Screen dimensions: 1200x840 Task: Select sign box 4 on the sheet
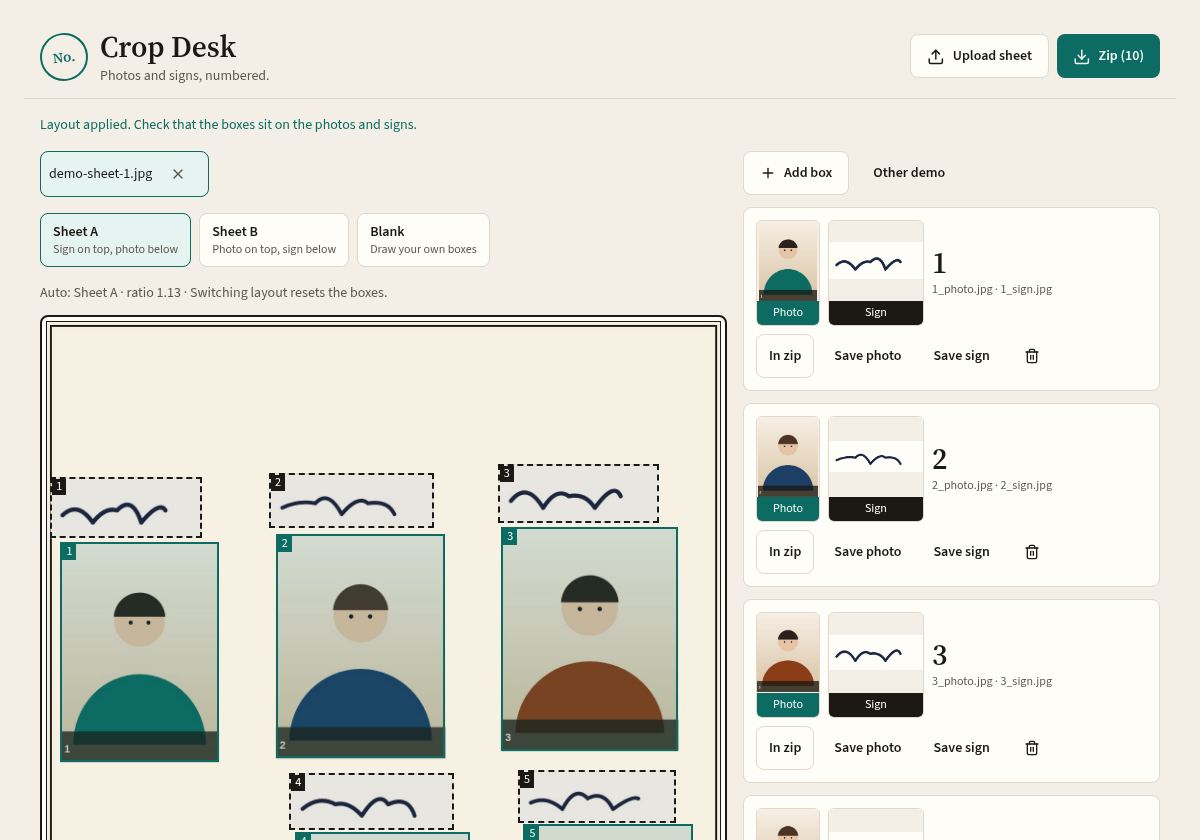click(372, 801)
